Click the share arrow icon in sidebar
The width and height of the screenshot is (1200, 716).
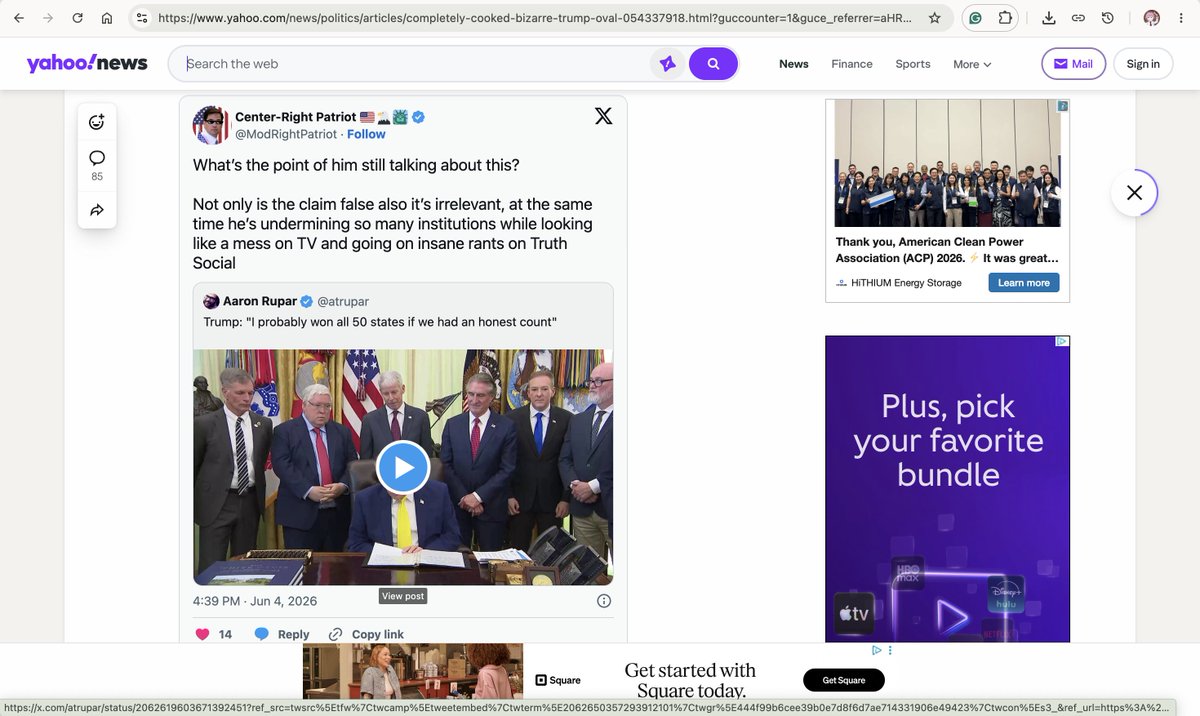[x=97, y=210]
